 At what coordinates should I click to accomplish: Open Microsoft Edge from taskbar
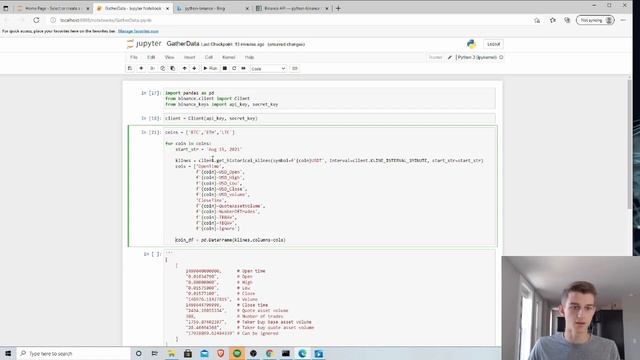[302, 353]
